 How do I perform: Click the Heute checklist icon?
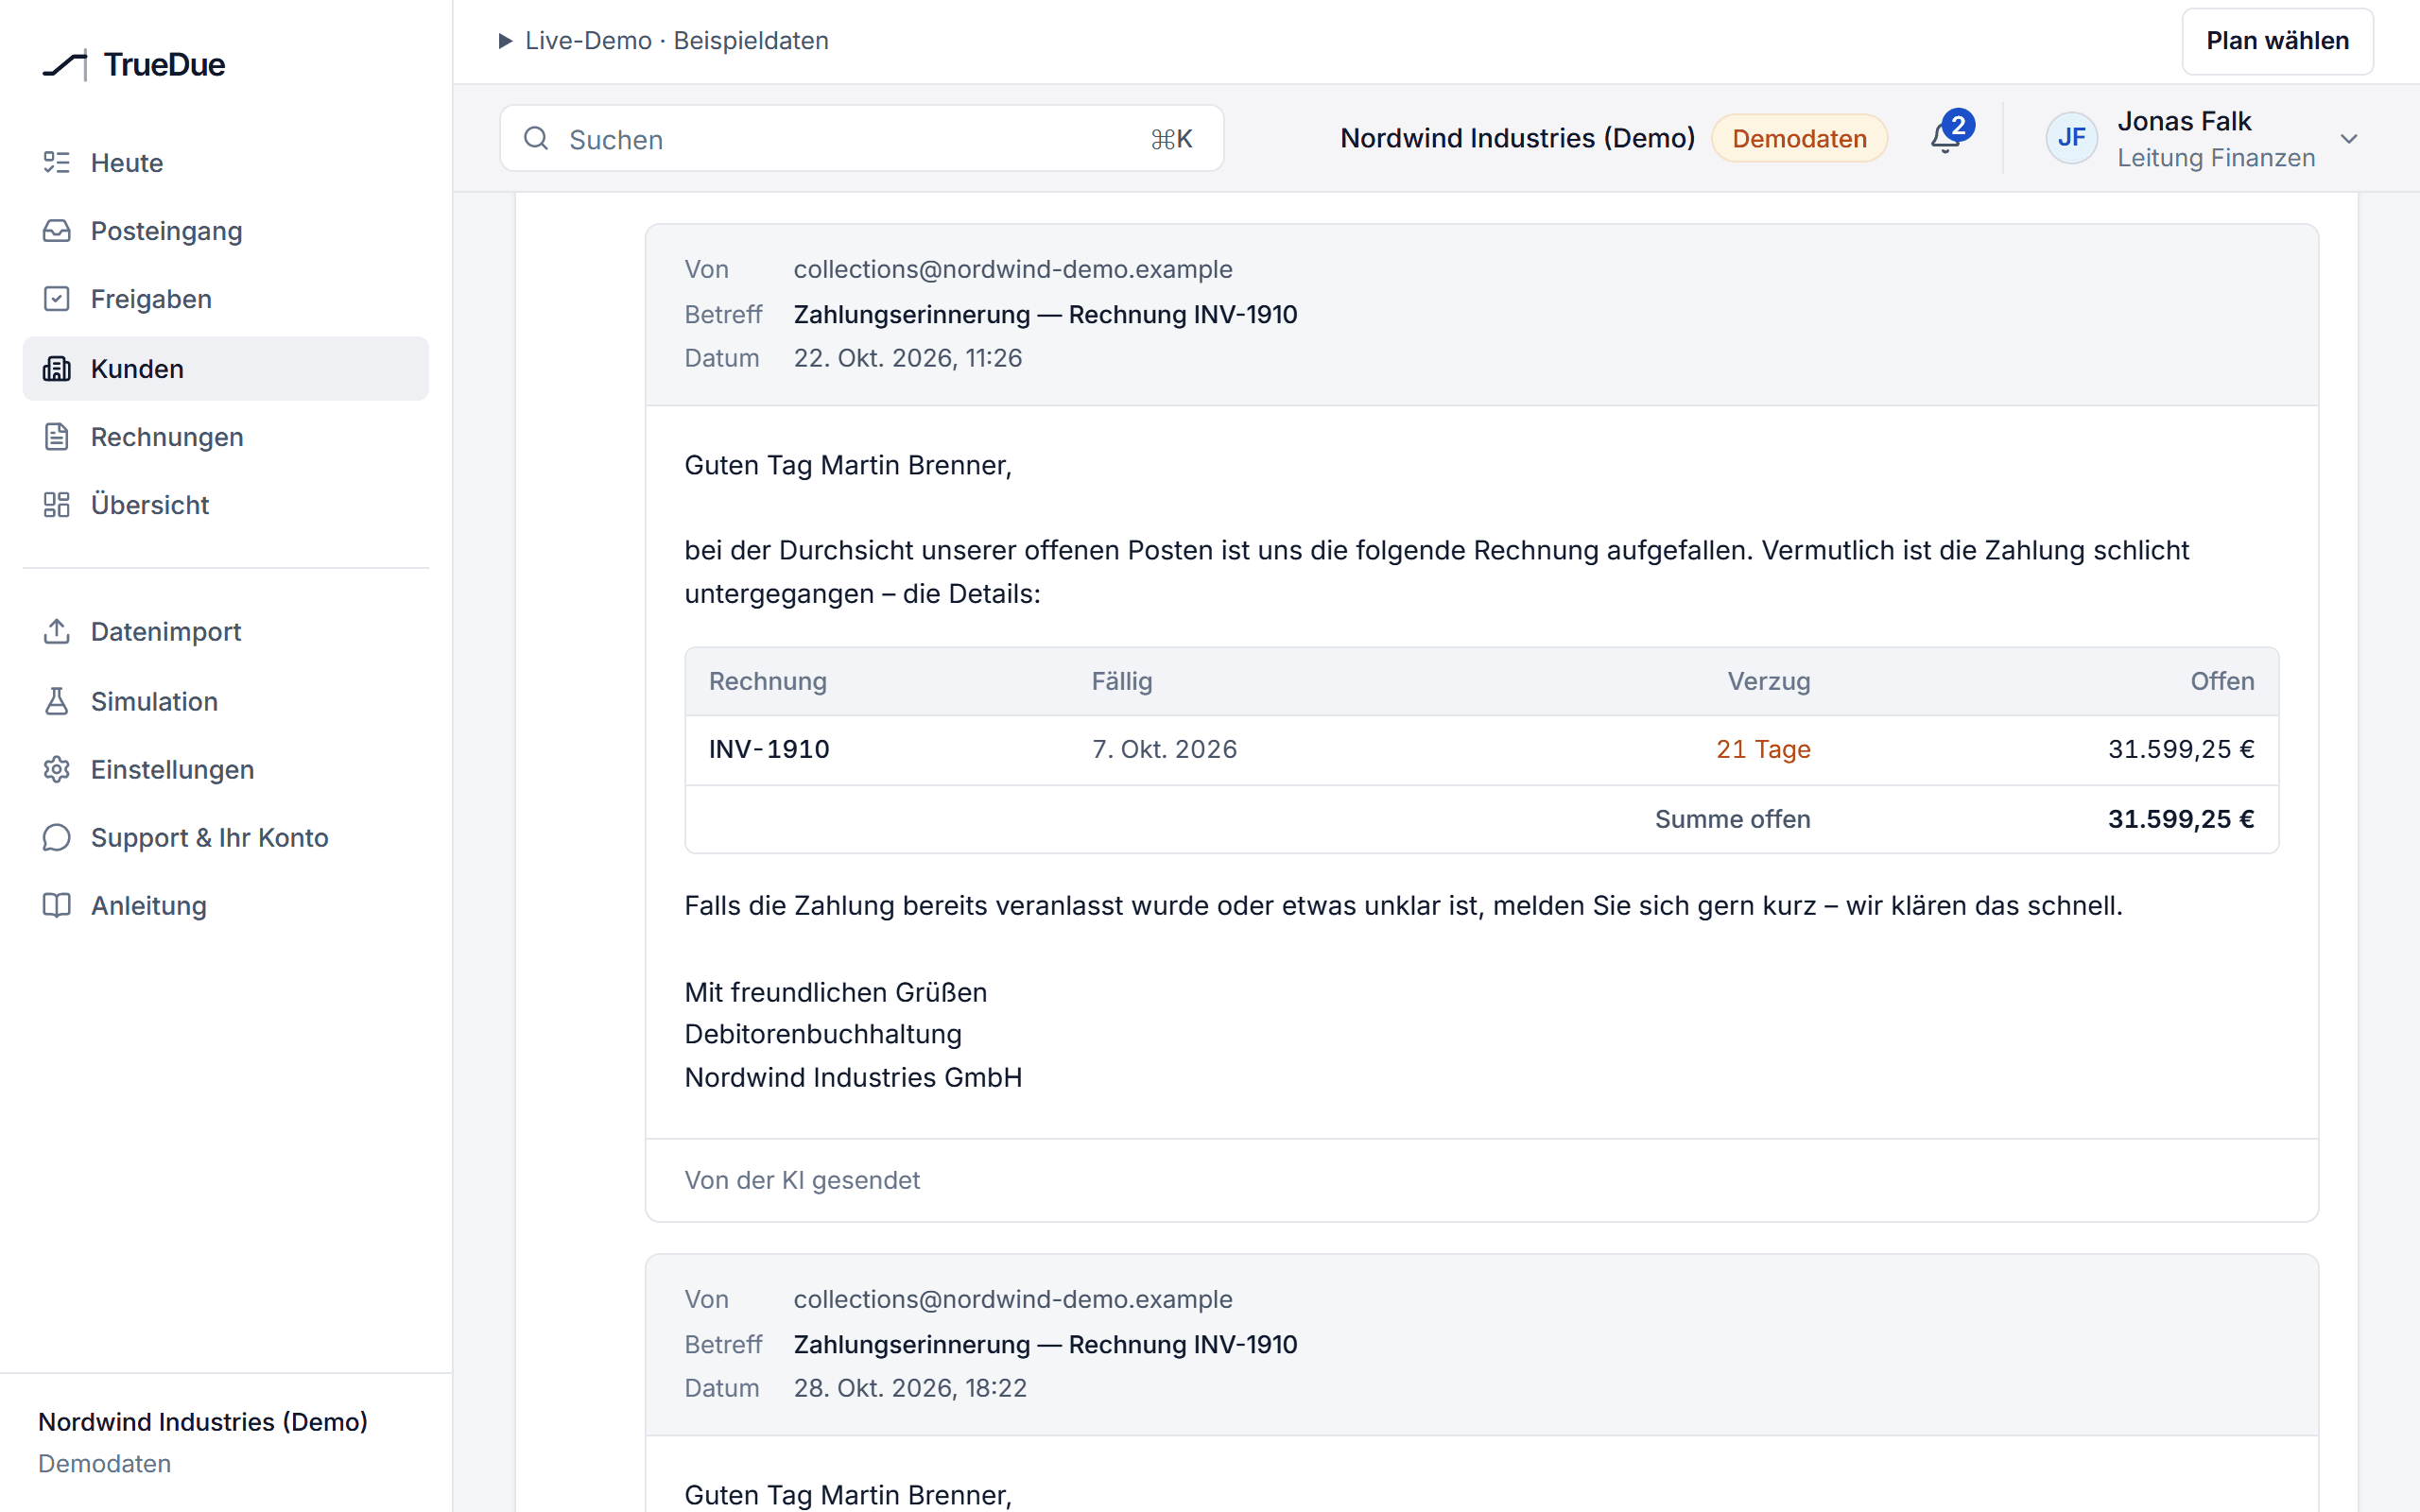coord(57,162)
